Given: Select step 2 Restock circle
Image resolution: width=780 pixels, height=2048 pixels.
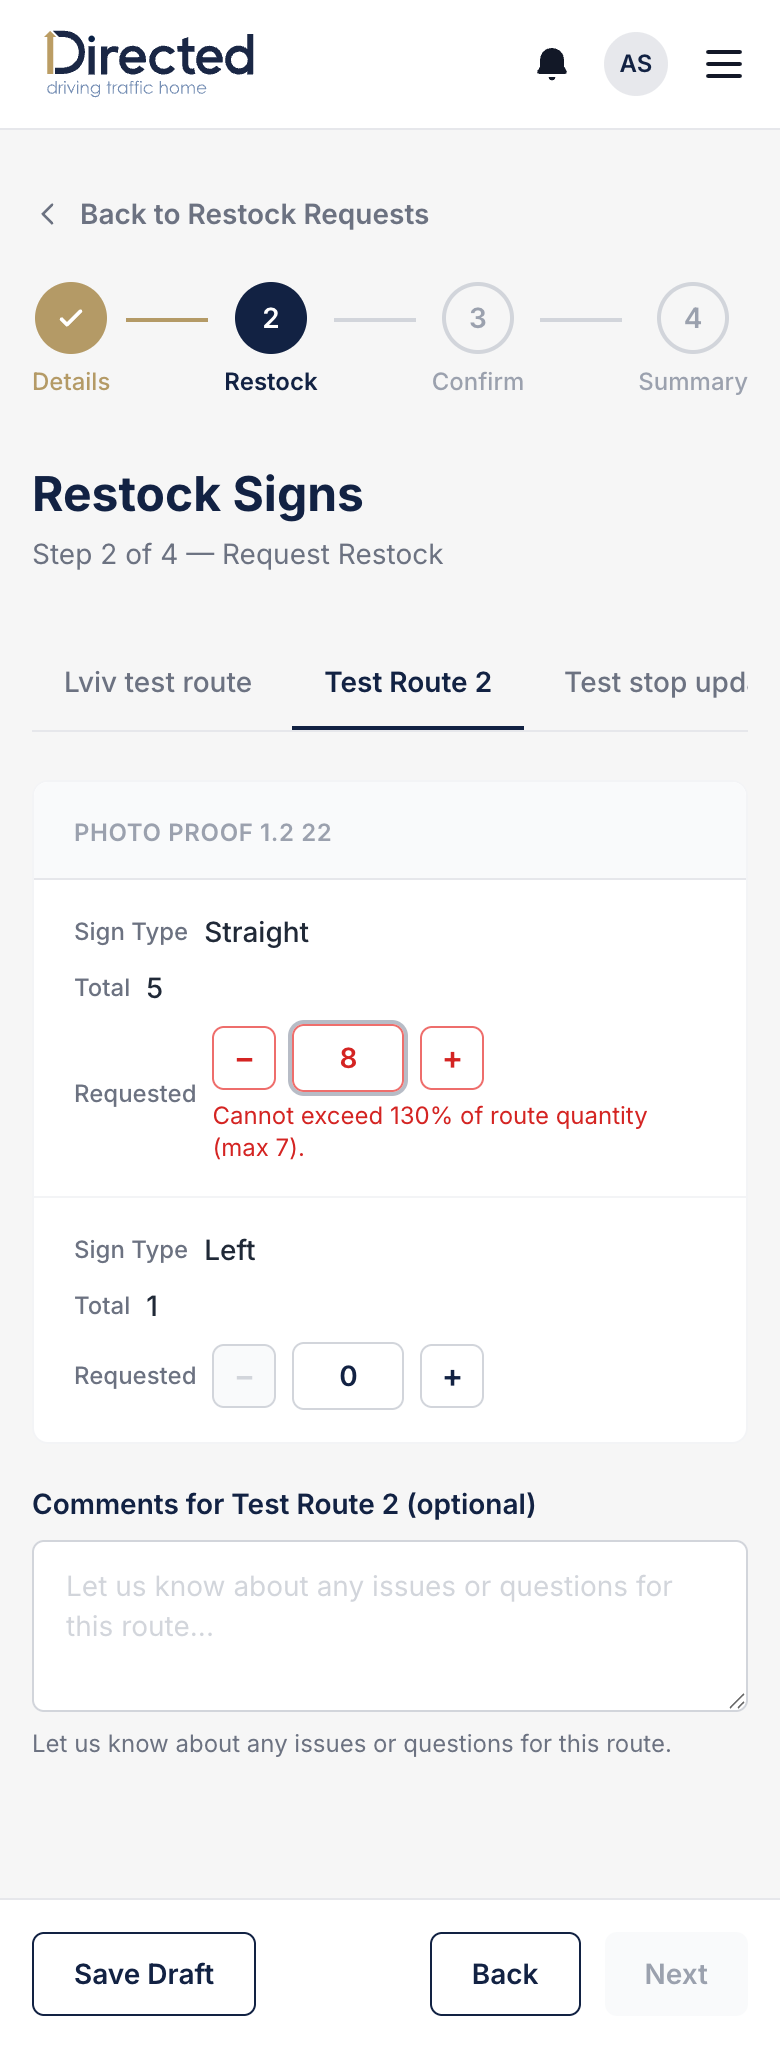Looking at the screenshot, I should click(271, 318).
